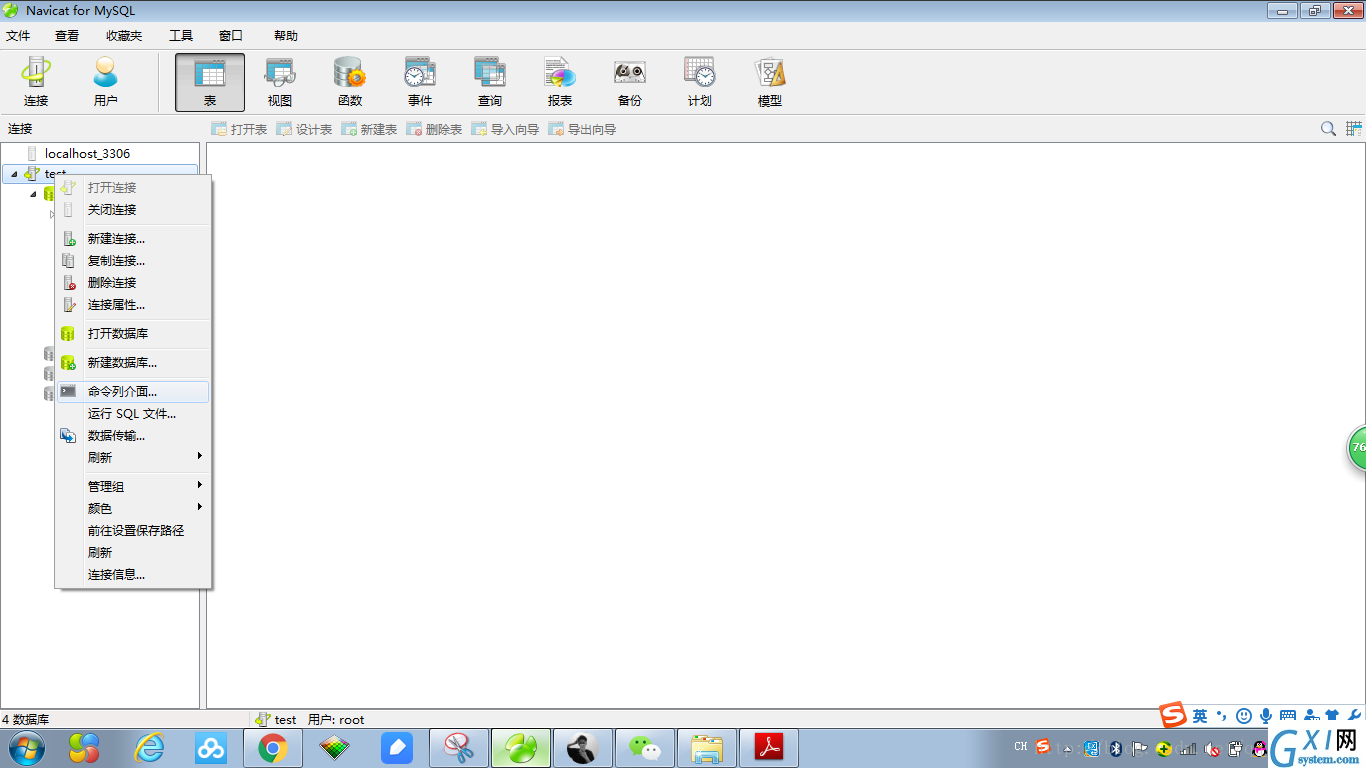Select the localhost_3306 connection
Image resolution: width=1366 pixels, height=768 pixels.
tap(87, 153)
